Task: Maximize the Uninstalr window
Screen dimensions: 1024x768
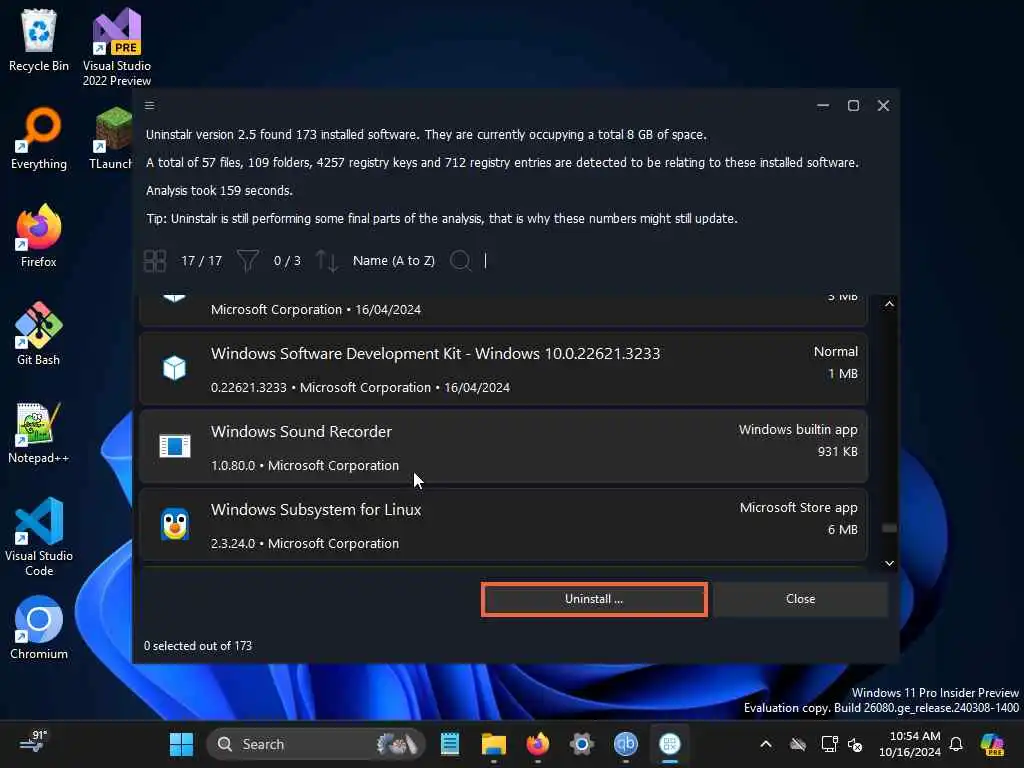Action: [x=854, y=106]
